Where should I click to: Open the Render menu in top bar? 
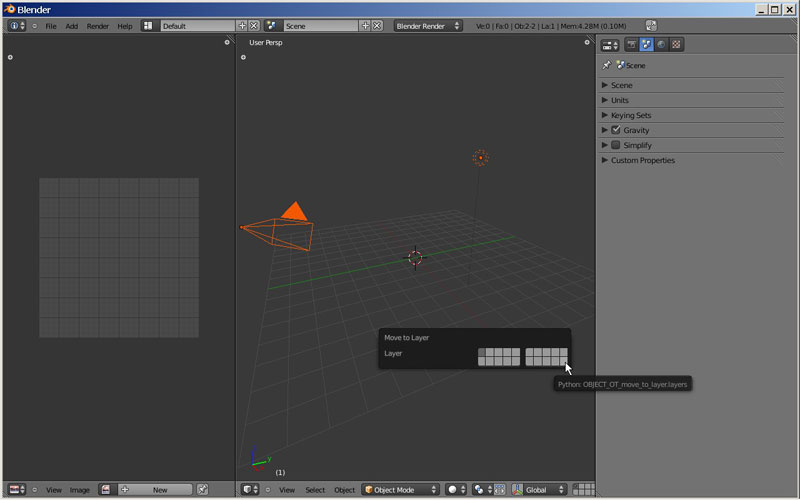98,25
